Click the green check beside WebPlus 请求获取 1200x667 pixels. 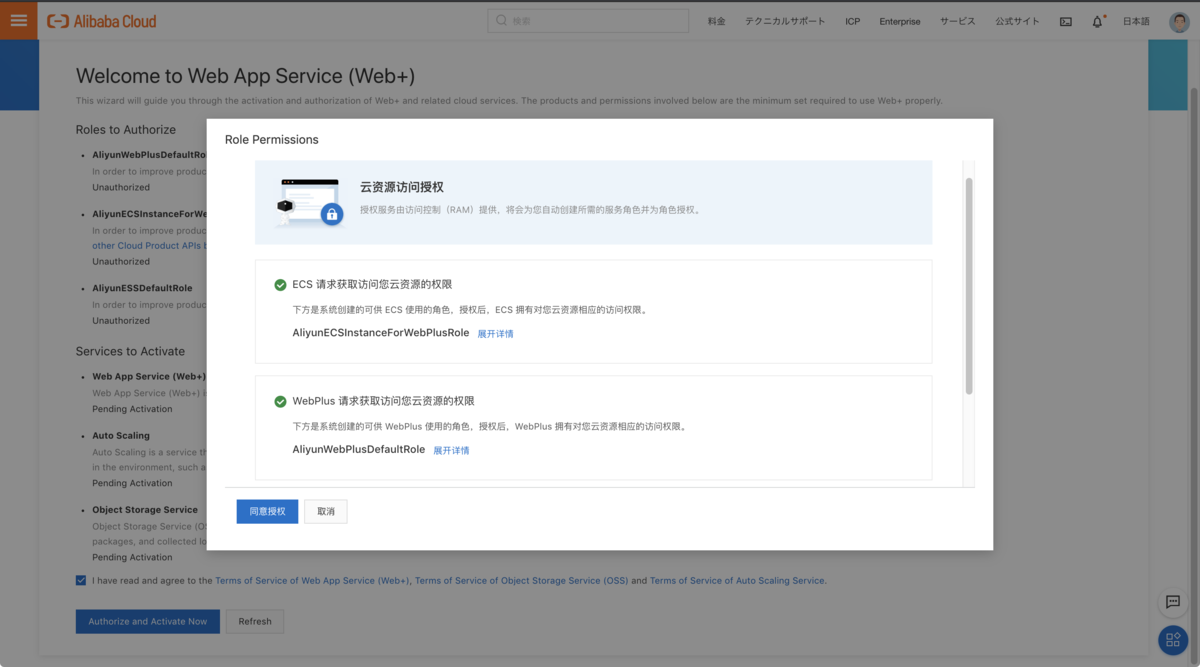280,401
